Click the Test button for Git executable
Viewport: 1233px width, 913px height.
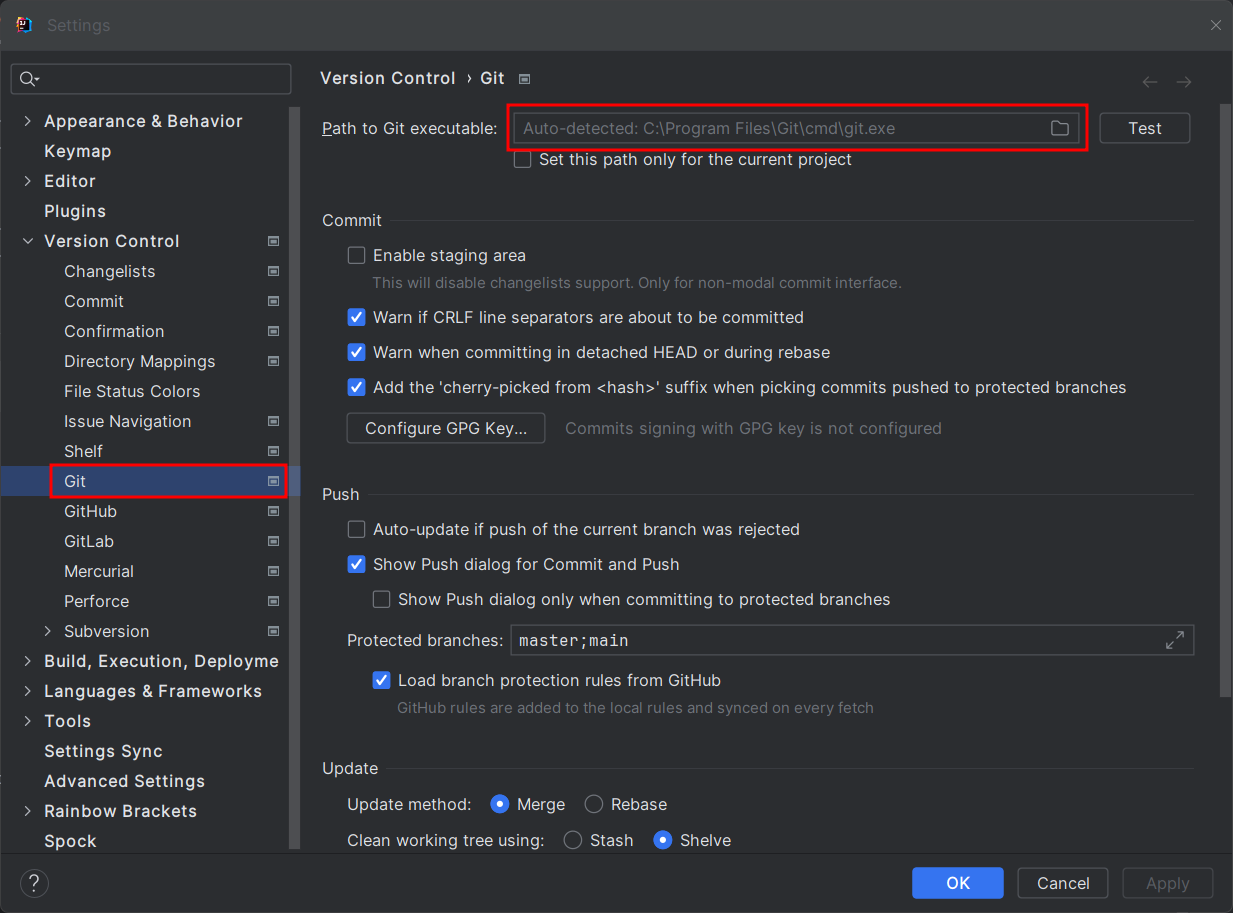pos(1145,128)
